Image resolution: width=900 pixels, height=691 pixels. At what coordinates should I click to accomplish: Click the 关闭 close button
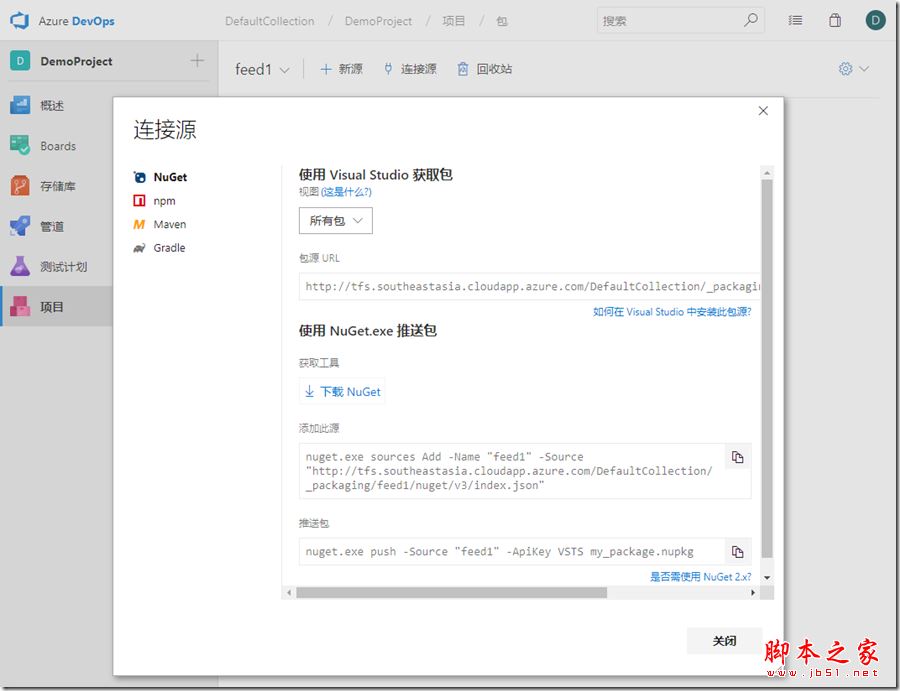click(x=724, y=640)
